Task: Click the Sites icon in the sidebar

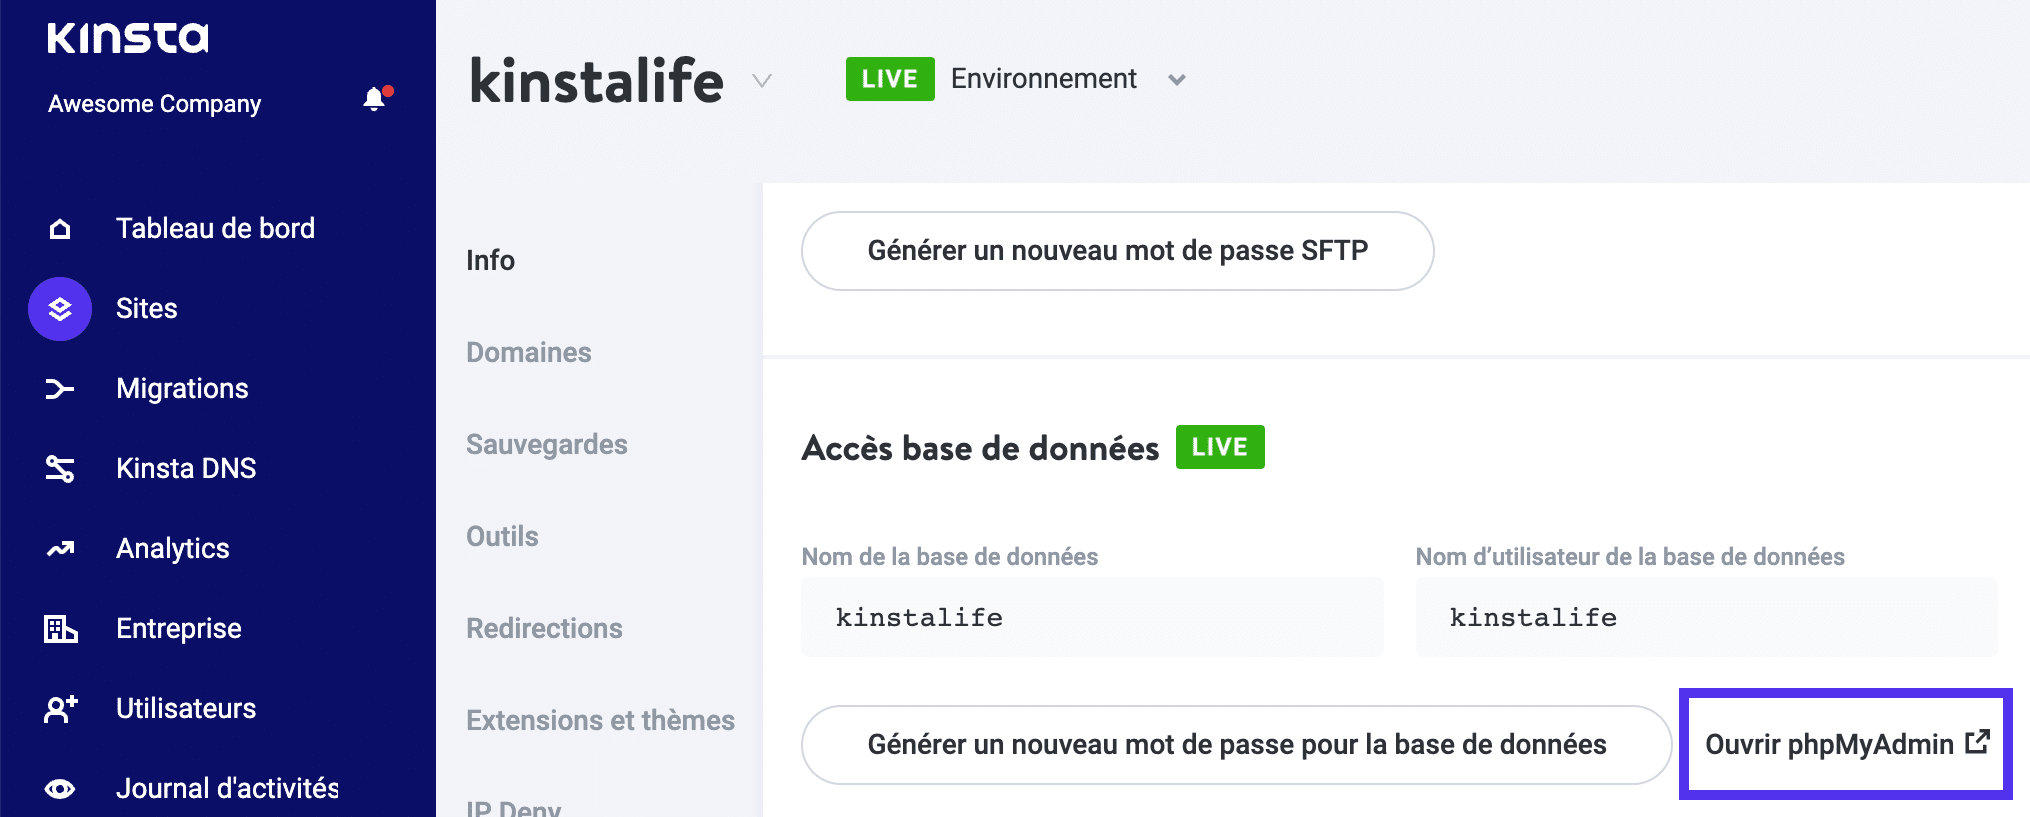Action: pos(60,309)
